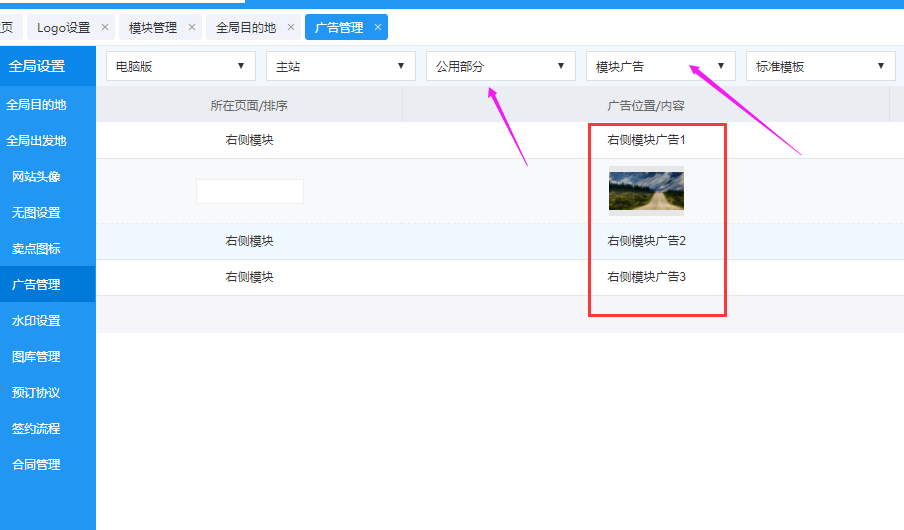Close the 广告管理 tab

point(378,28)
